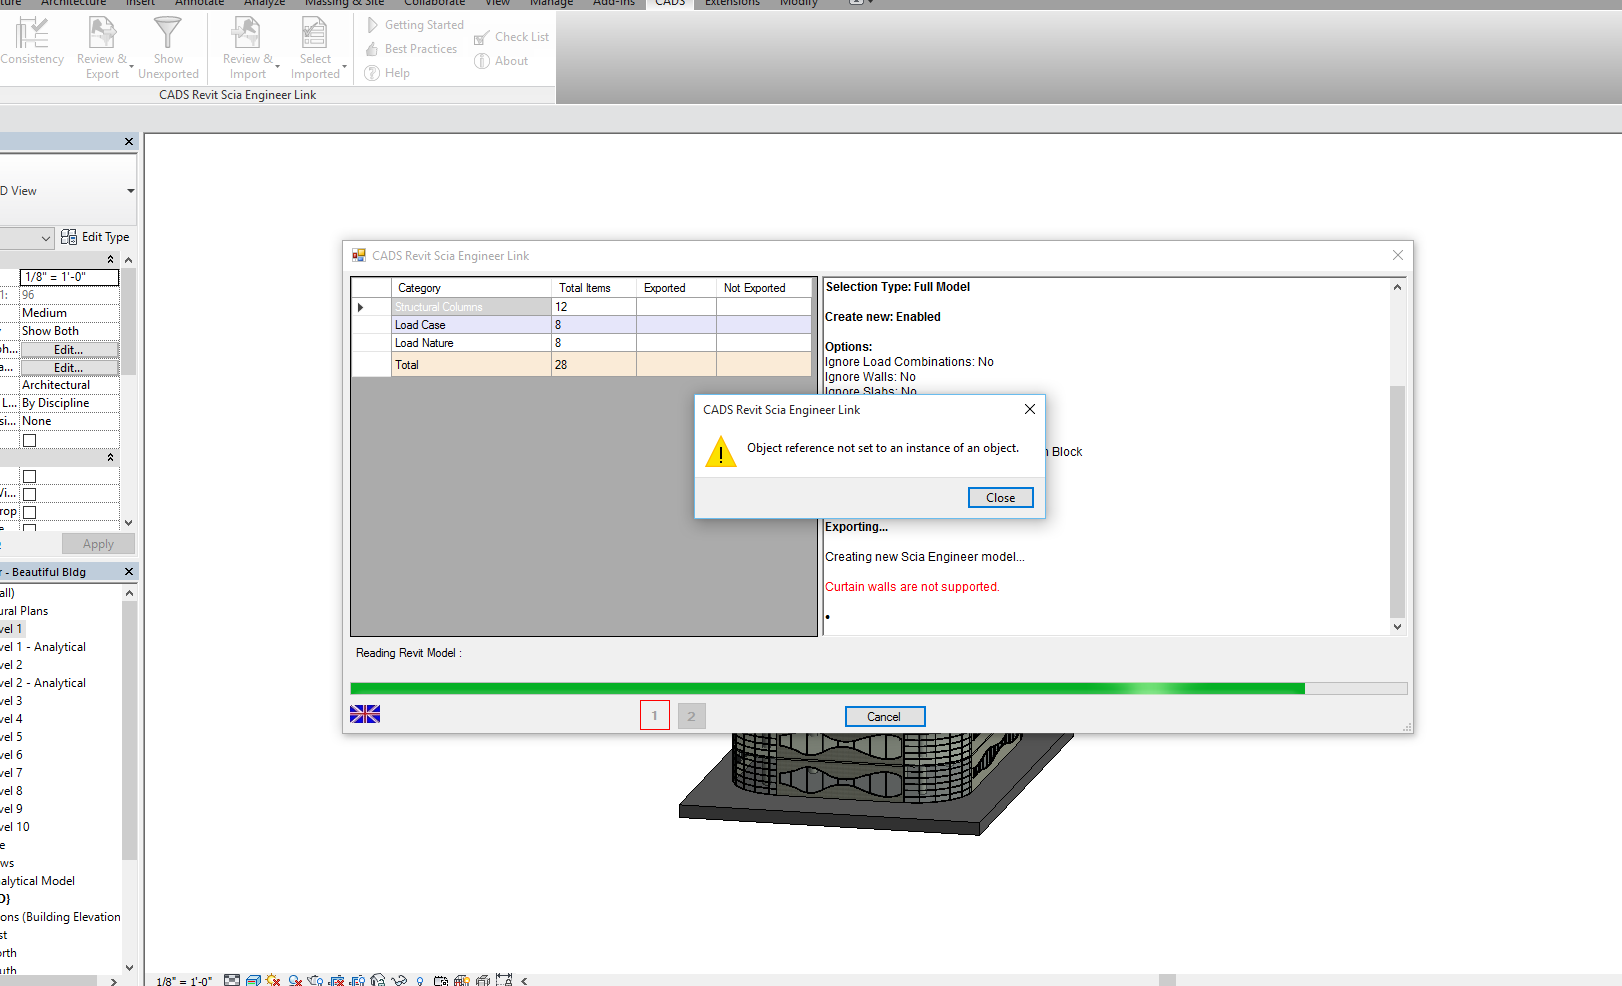1622x986 pixels.
Task: Switch to the Extensions ribbon tab
Action: [x=732, y=3]
